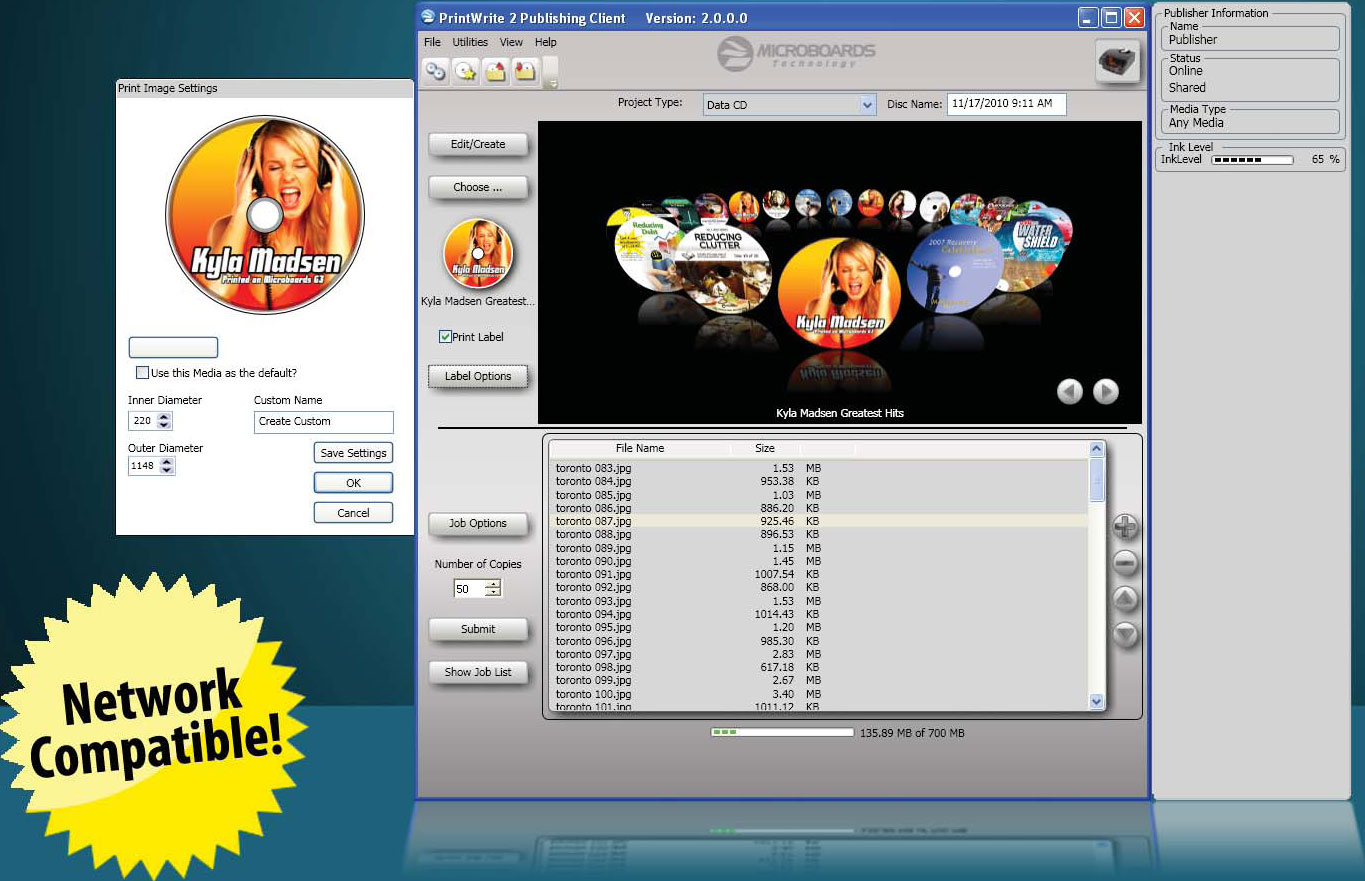Viewport: 1365px width, 881px height.
Task: Click the Publisher name field
Action: coord(1250,39)
